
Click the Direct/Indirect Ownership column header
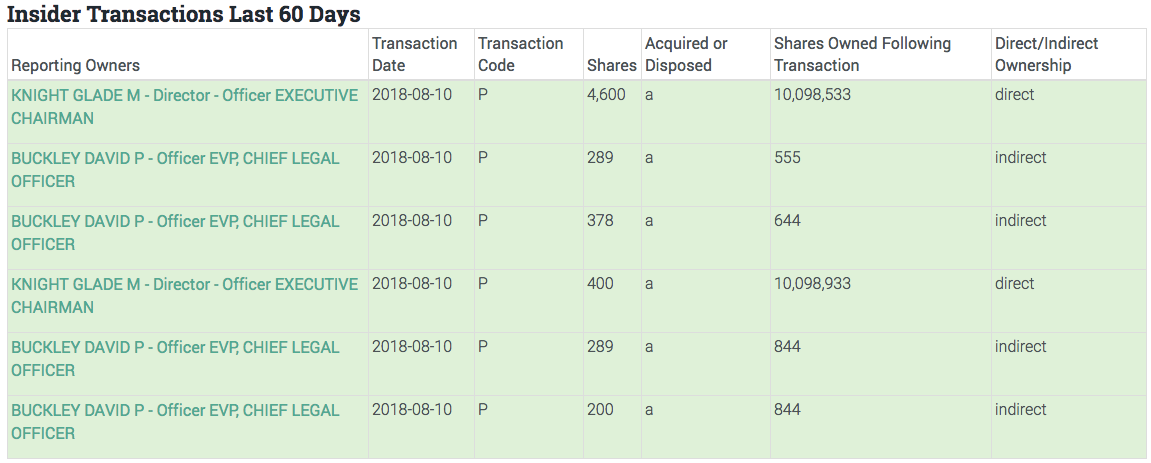(x=1046, y=55)
